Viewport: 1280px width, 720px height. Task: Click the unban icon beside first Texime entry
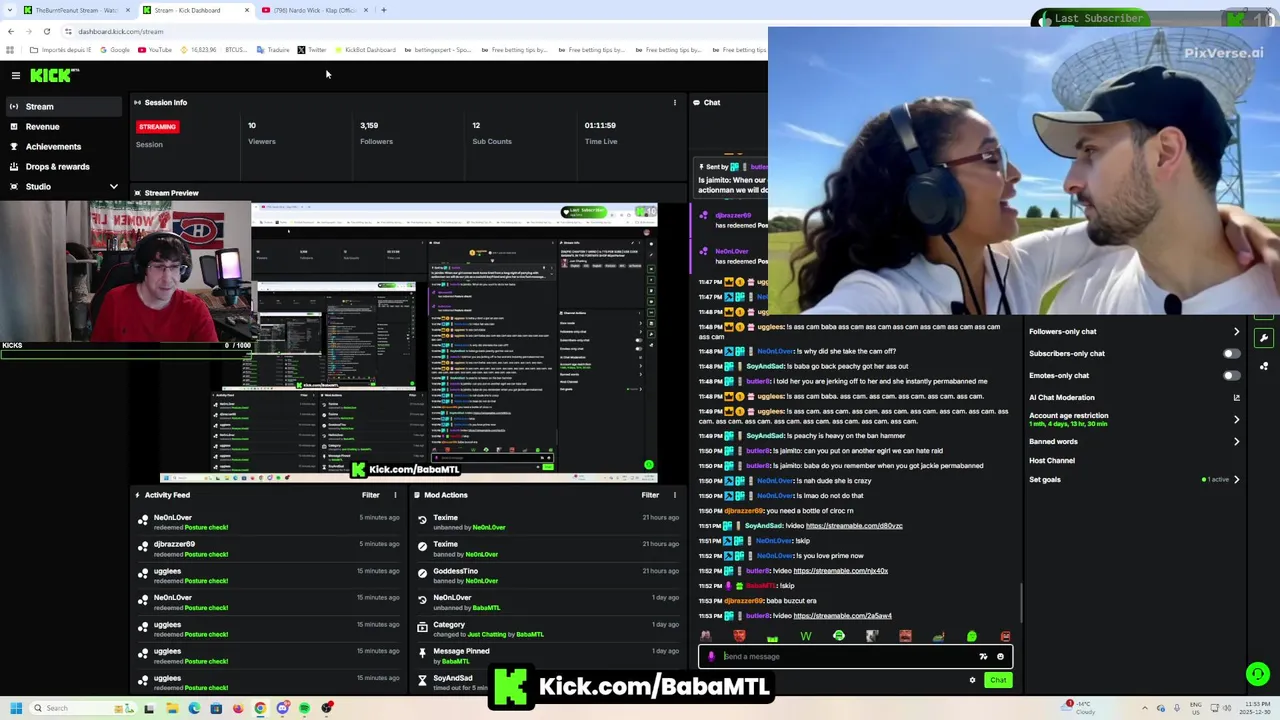click(422, 519)
